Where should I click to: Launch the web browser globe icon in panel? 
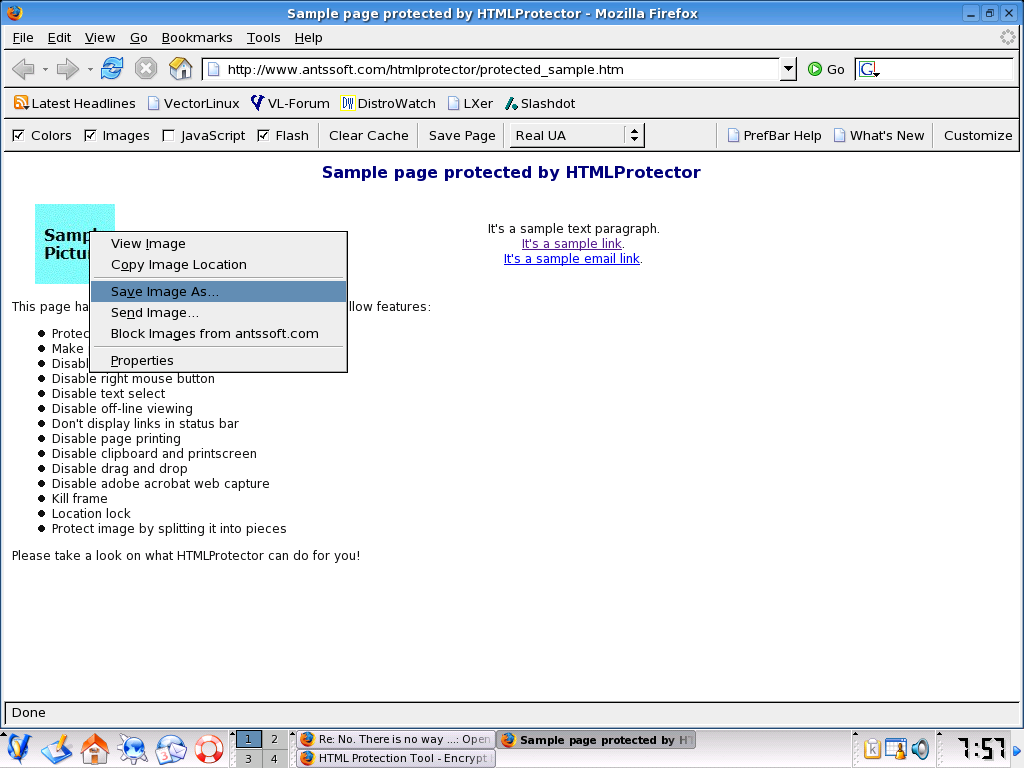(133, 749)
